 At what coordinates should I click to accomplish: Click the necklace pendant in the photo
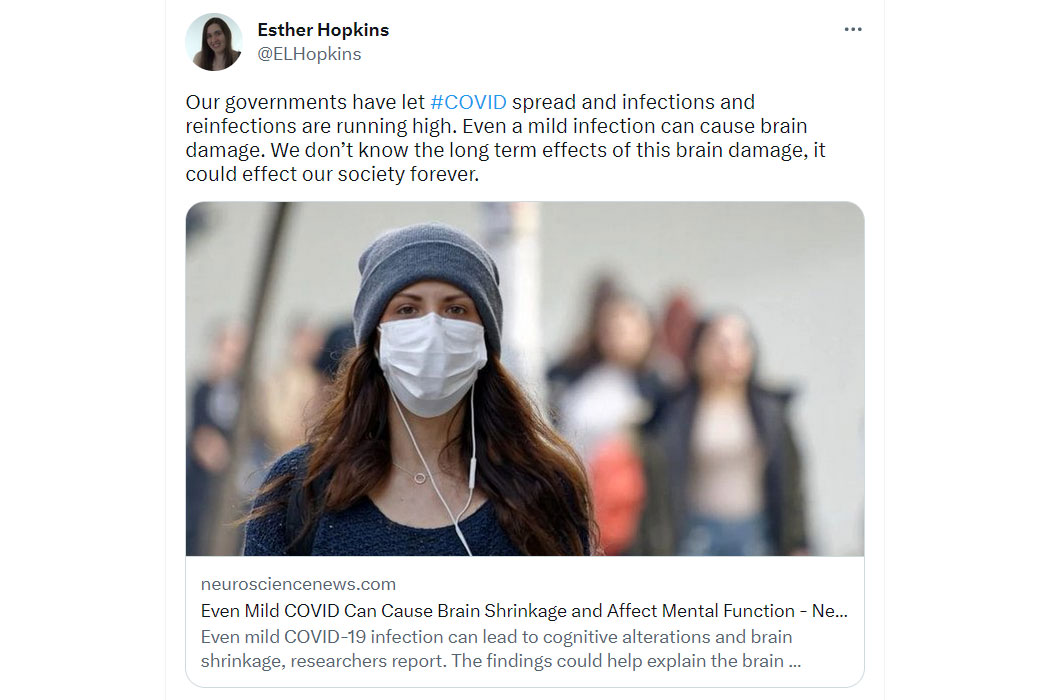click(420, 478)
